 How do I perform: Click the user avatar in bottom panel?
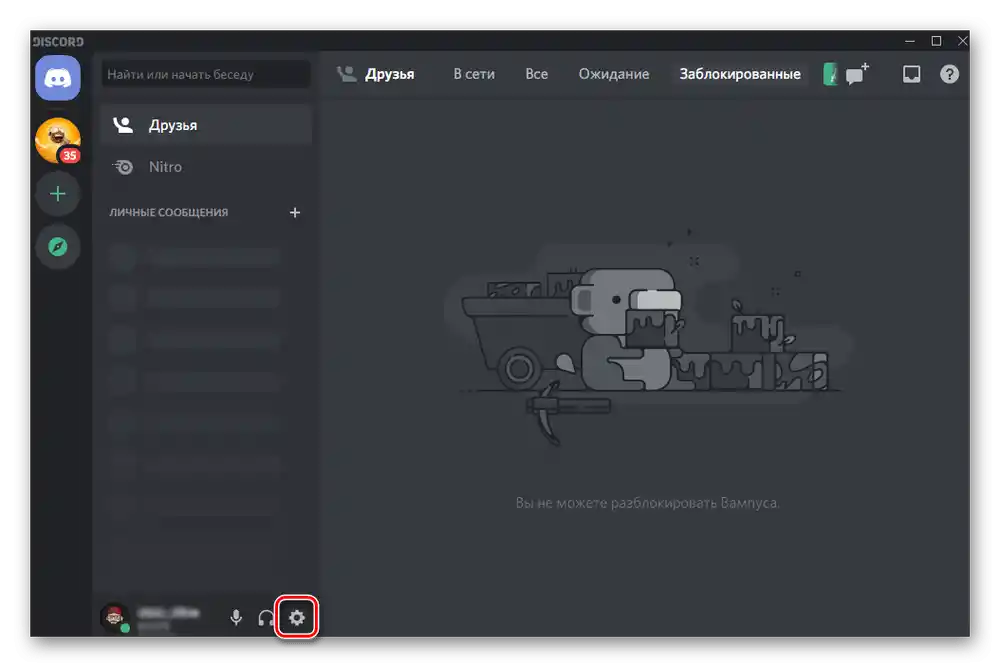[x=115, y=617]
